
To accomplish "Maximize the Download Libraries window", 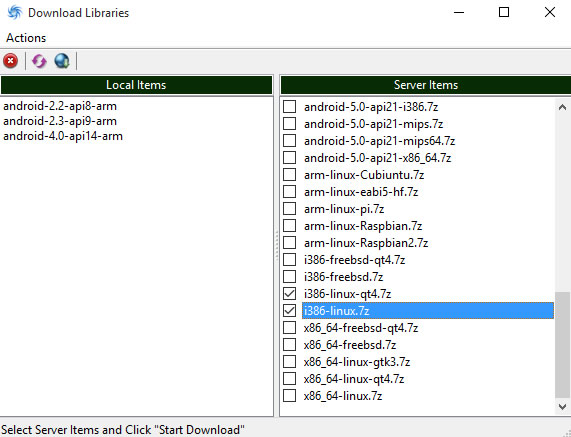I will [x=504, y=12].
